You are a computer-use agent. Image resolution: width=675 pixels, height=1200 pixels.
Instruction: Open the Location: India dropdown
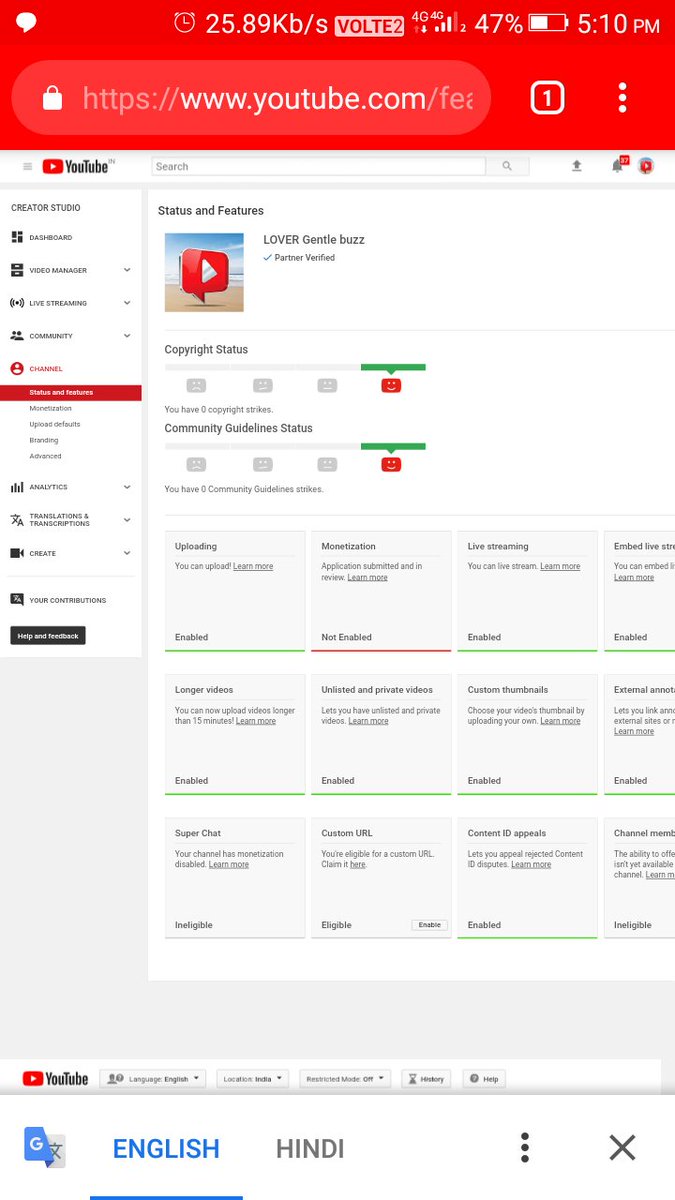click(252, 1079)
